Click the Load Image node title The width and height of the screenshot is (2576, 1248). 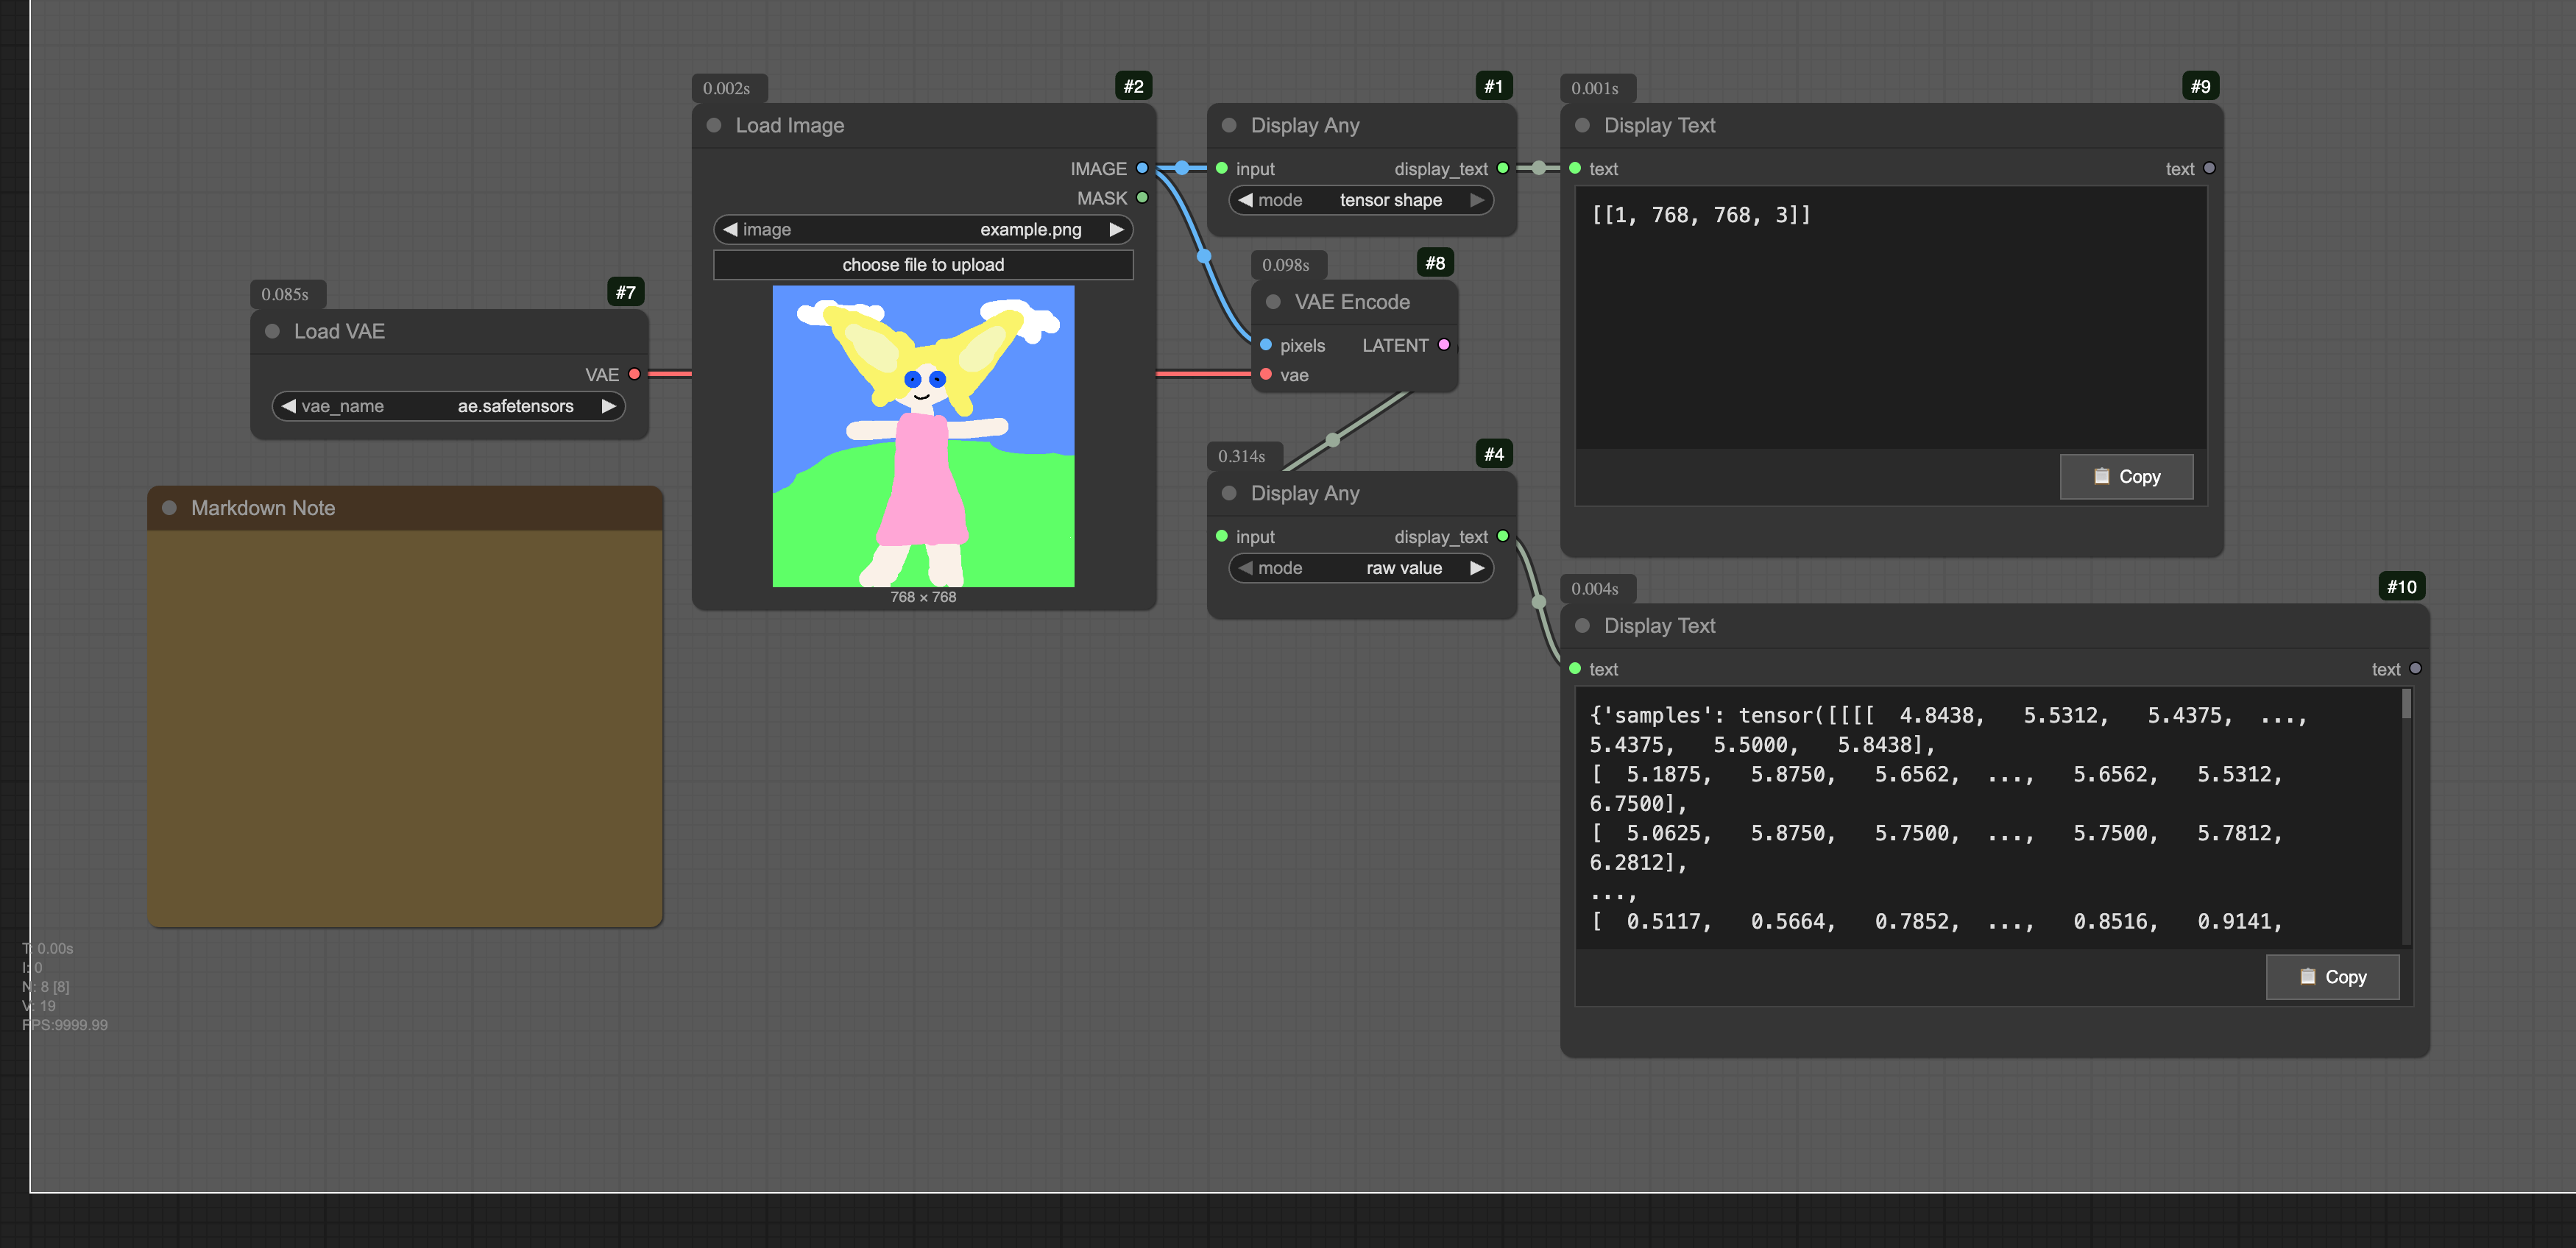pyautogui.click(x=790, y=126)
